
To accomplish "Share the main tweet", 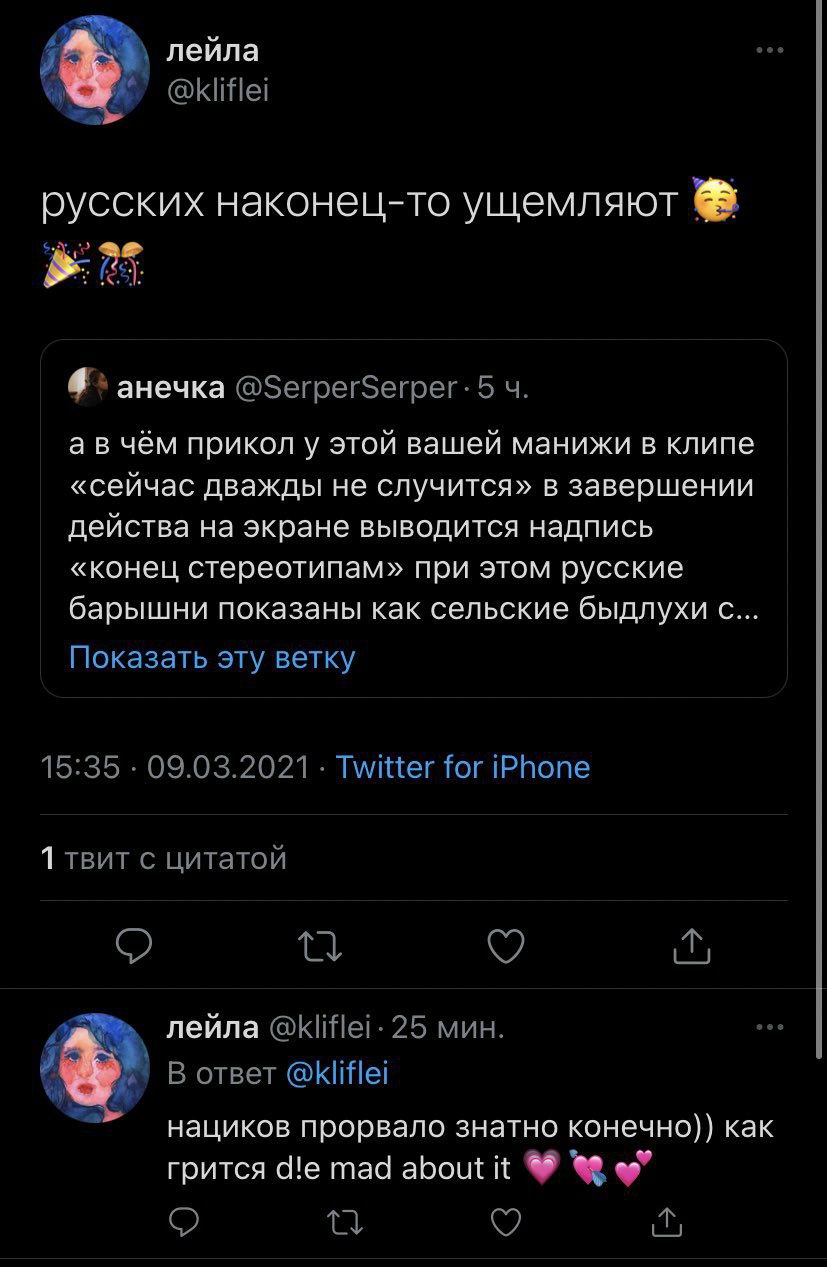I will click(691, 945).
